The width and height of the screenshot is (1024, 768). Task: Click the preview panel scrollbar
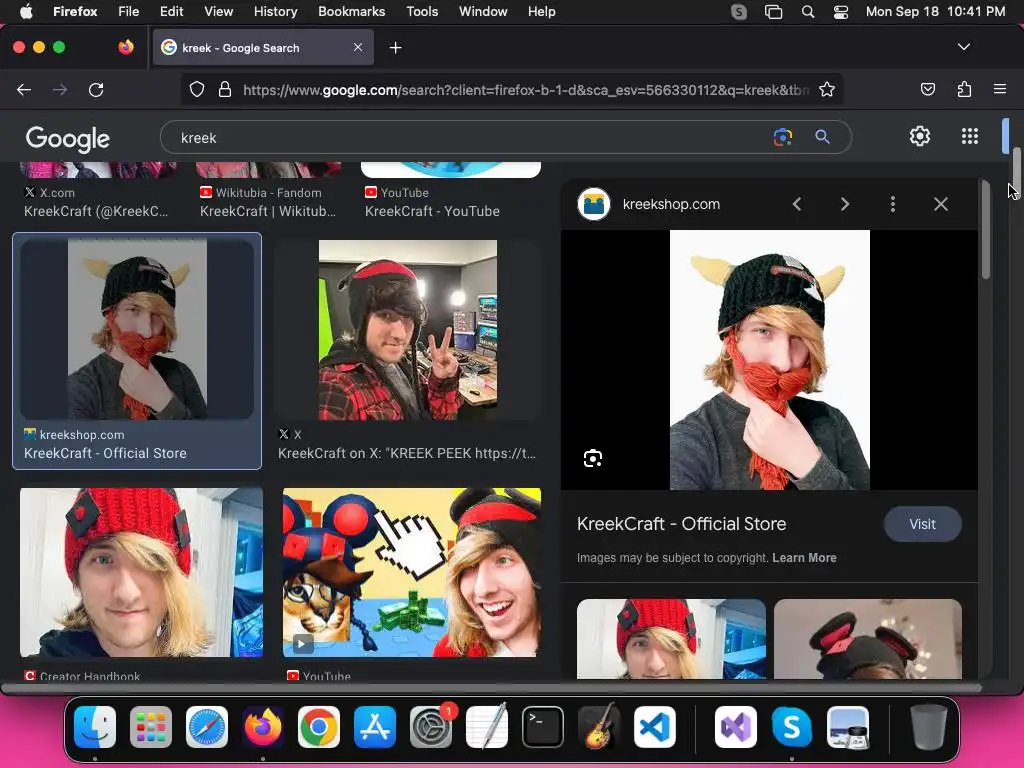[x=985, y=230]
